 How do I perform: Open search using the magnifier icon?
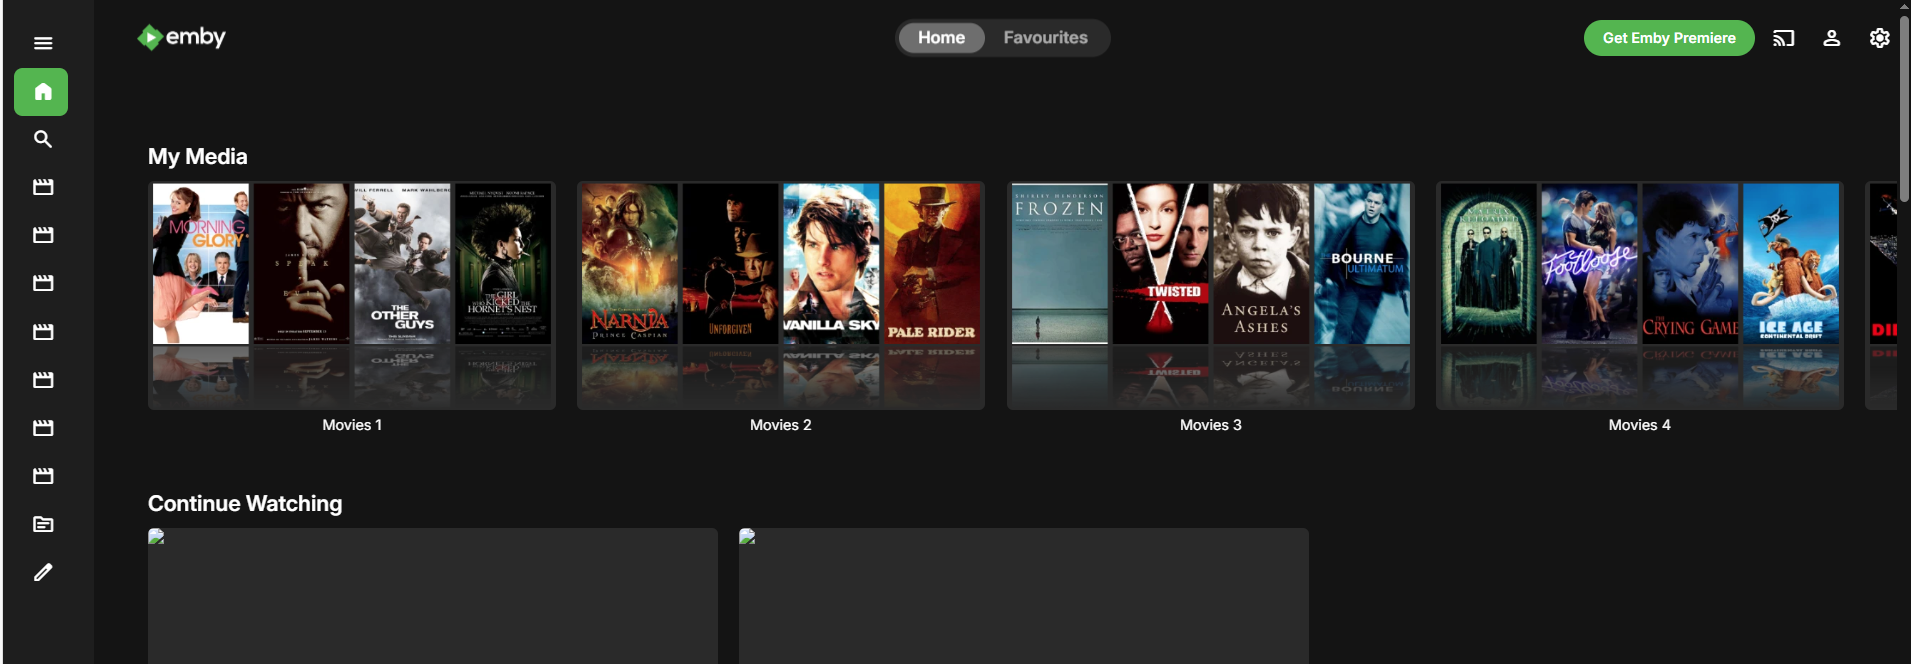[42, 140]
